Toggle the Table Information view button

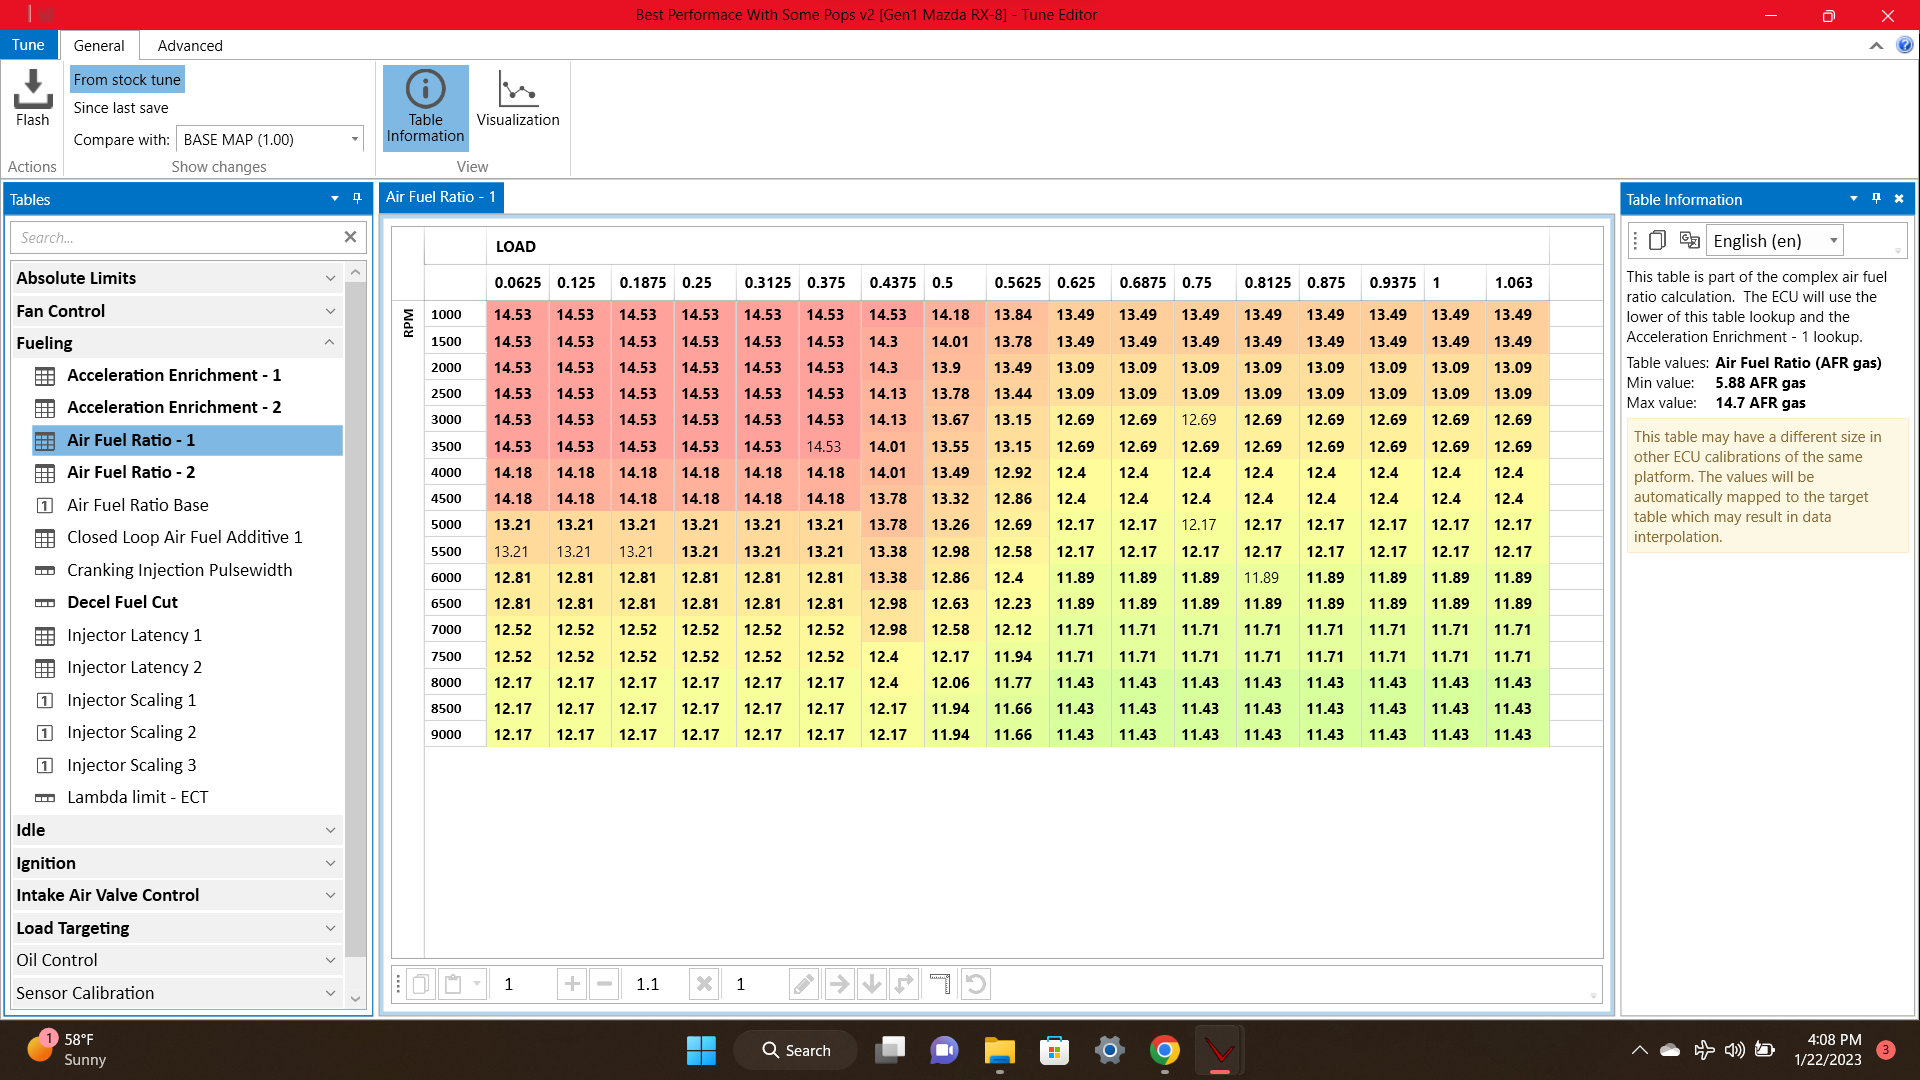pos(425,107)
